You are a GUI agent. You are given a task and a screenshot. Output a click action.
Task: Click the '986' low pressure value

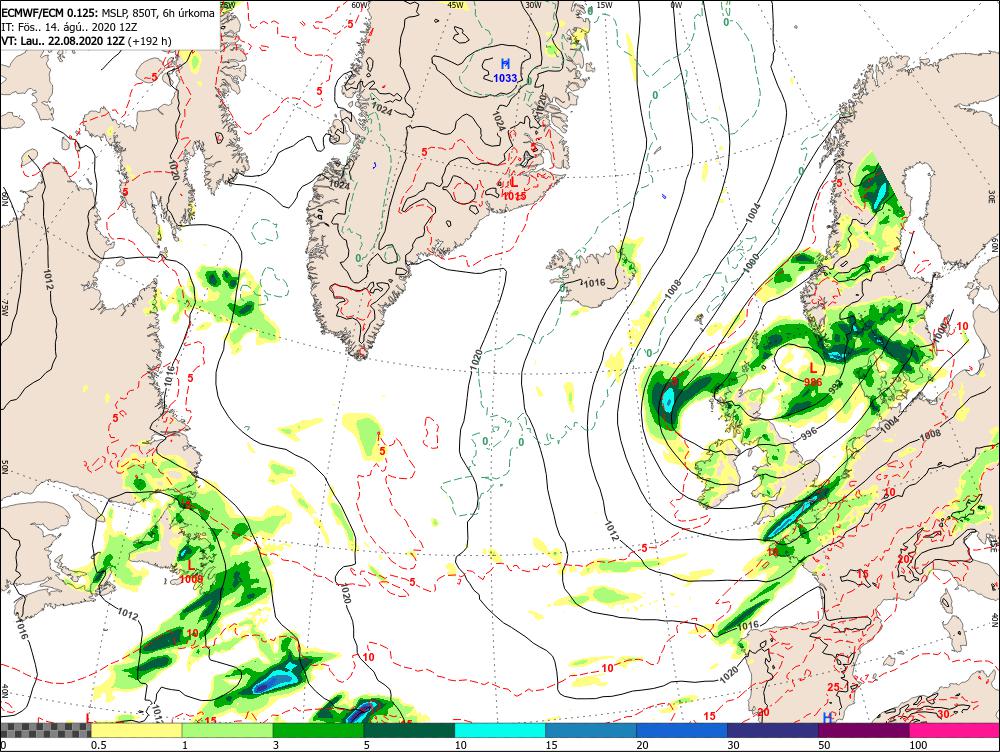(812, 382)
